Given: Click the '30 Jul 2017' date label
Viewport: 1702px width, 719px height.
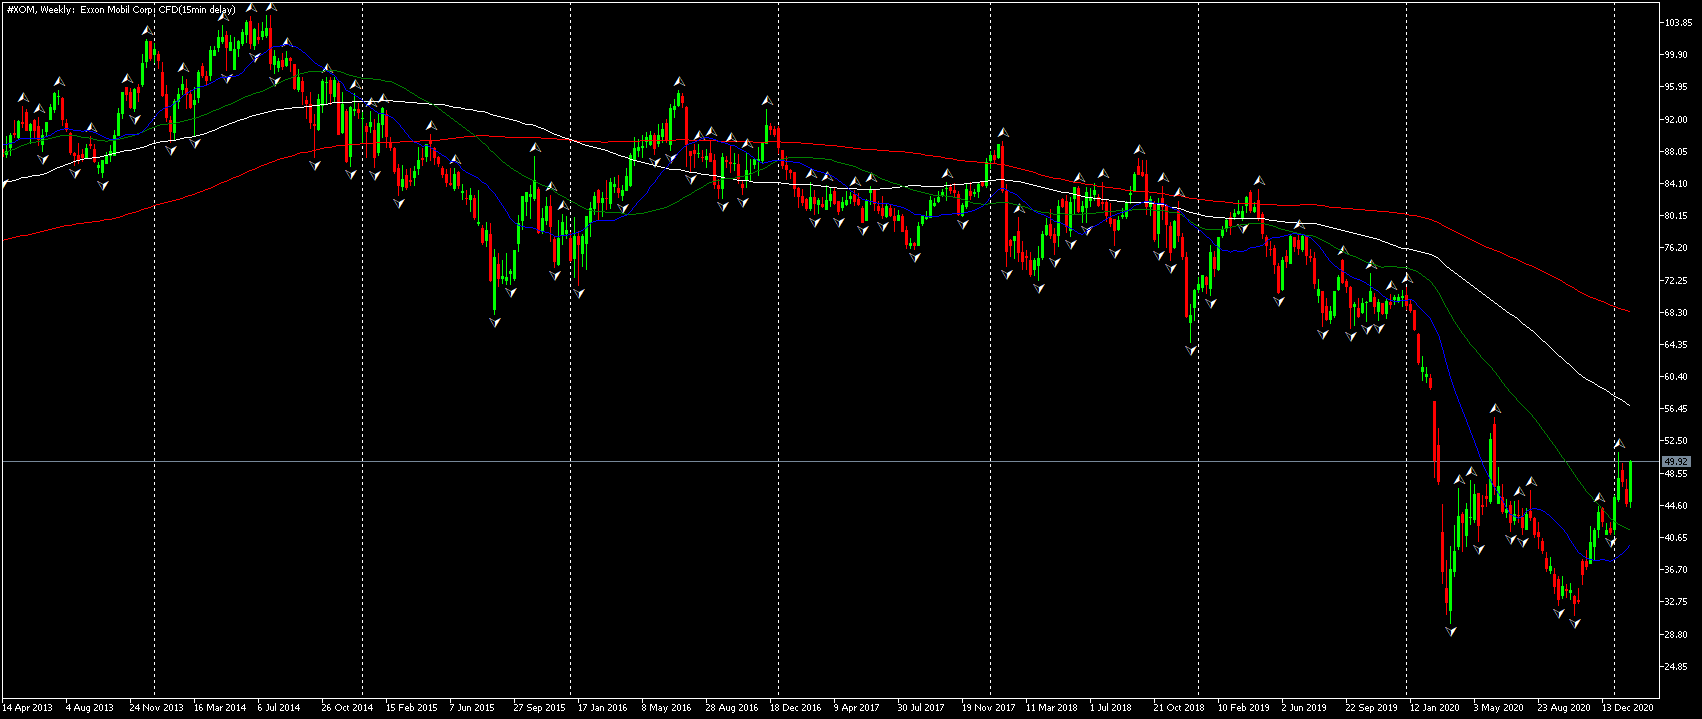Looking at the screenshot, I should coord(922,708).
